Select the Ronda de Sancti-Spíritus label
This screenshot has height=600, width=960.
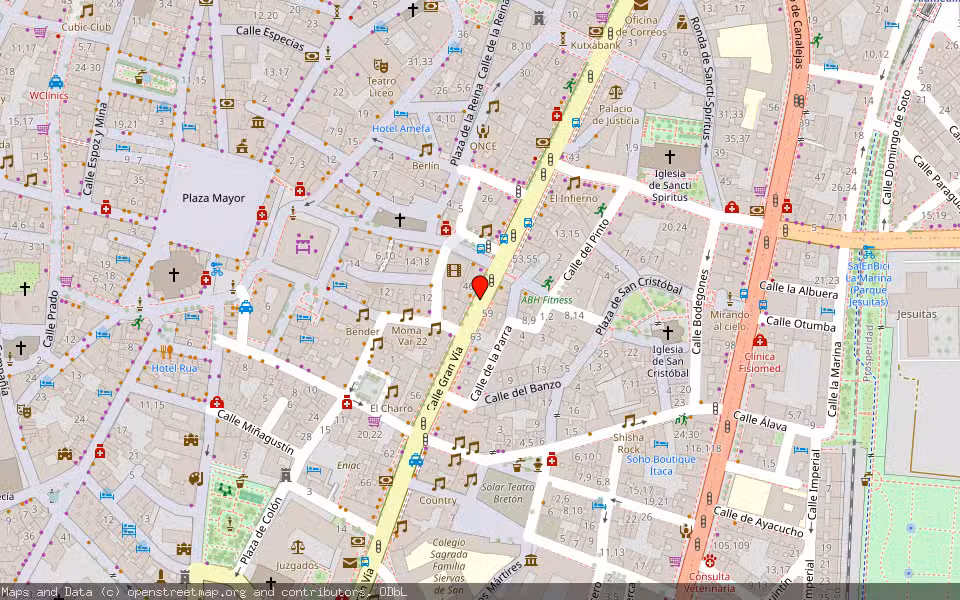[x=703, y=77]
